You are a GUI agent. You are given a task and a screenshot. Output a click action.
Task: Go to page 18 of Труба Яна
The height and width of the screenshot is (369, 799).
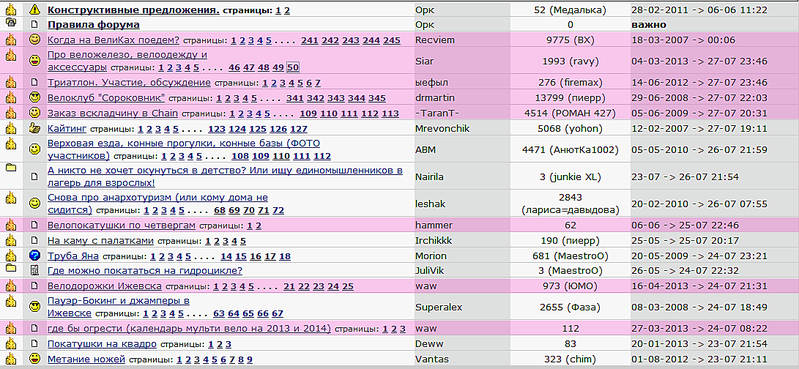(x=285, y=256)
